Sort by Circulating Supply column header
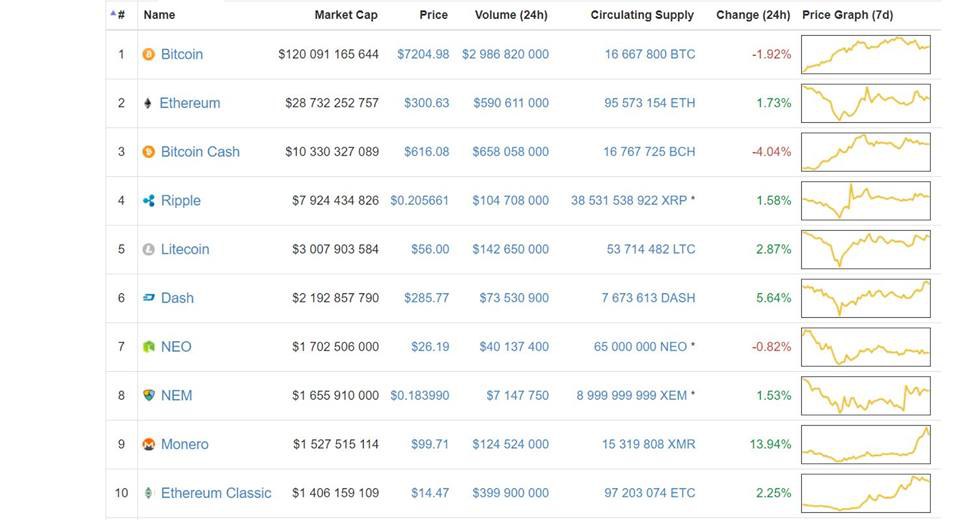 click(x=642, y=15)
